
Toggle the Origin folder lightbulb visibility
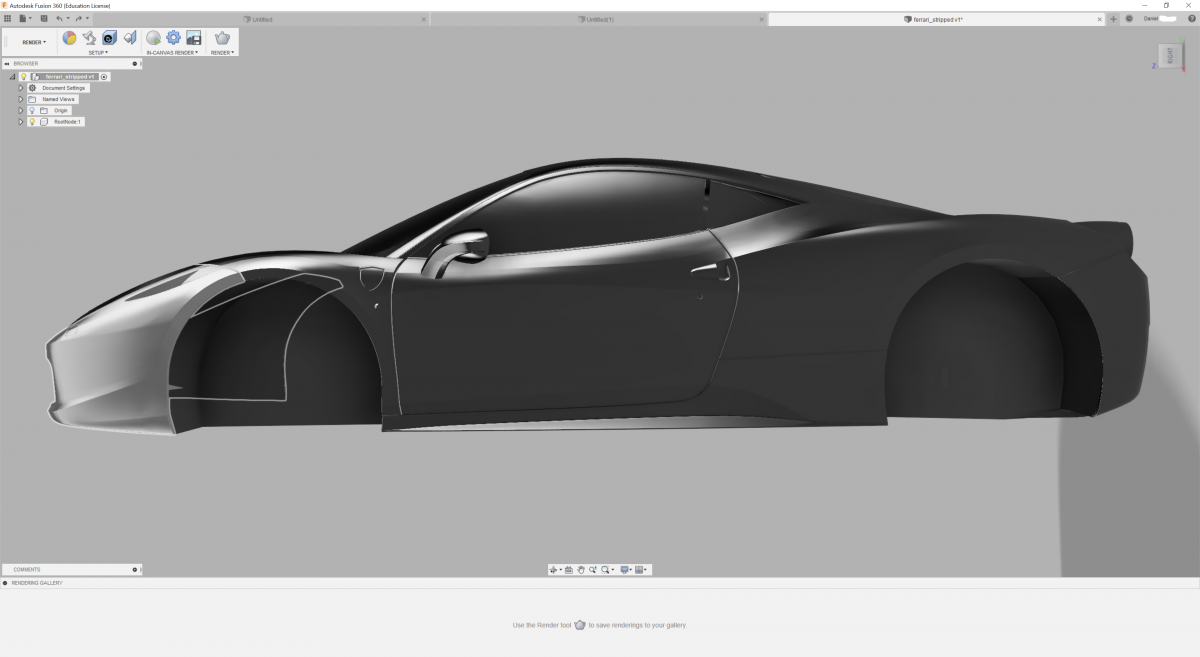32,110
